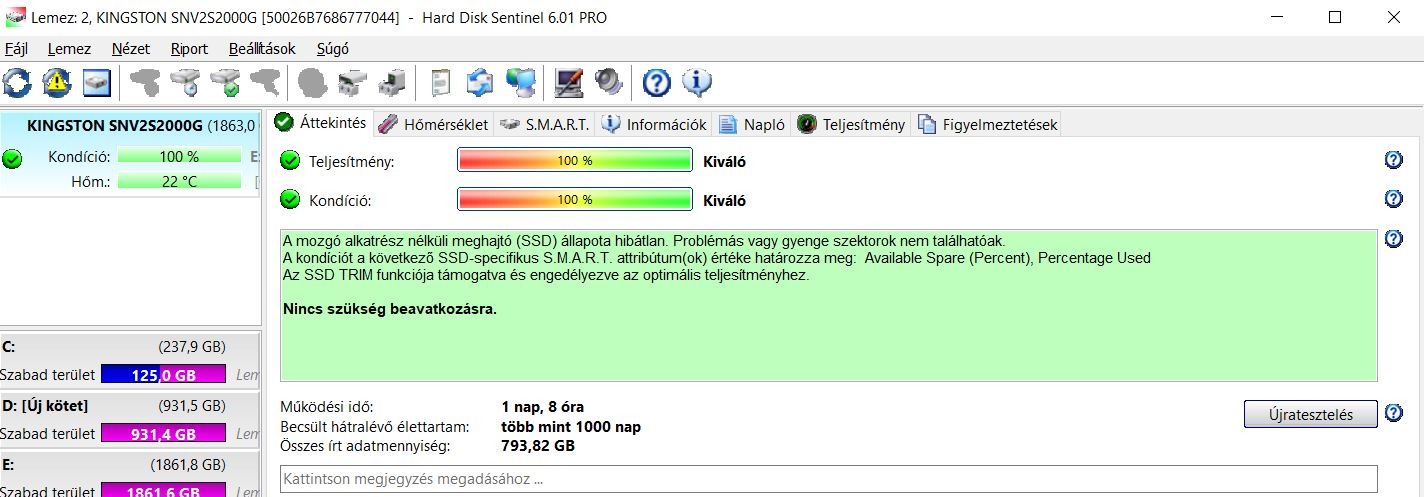The width and height of the screenshot is (1424, 497).
Task: Click the blue disk panel toolbar icon
Action: tap(96, 82)
